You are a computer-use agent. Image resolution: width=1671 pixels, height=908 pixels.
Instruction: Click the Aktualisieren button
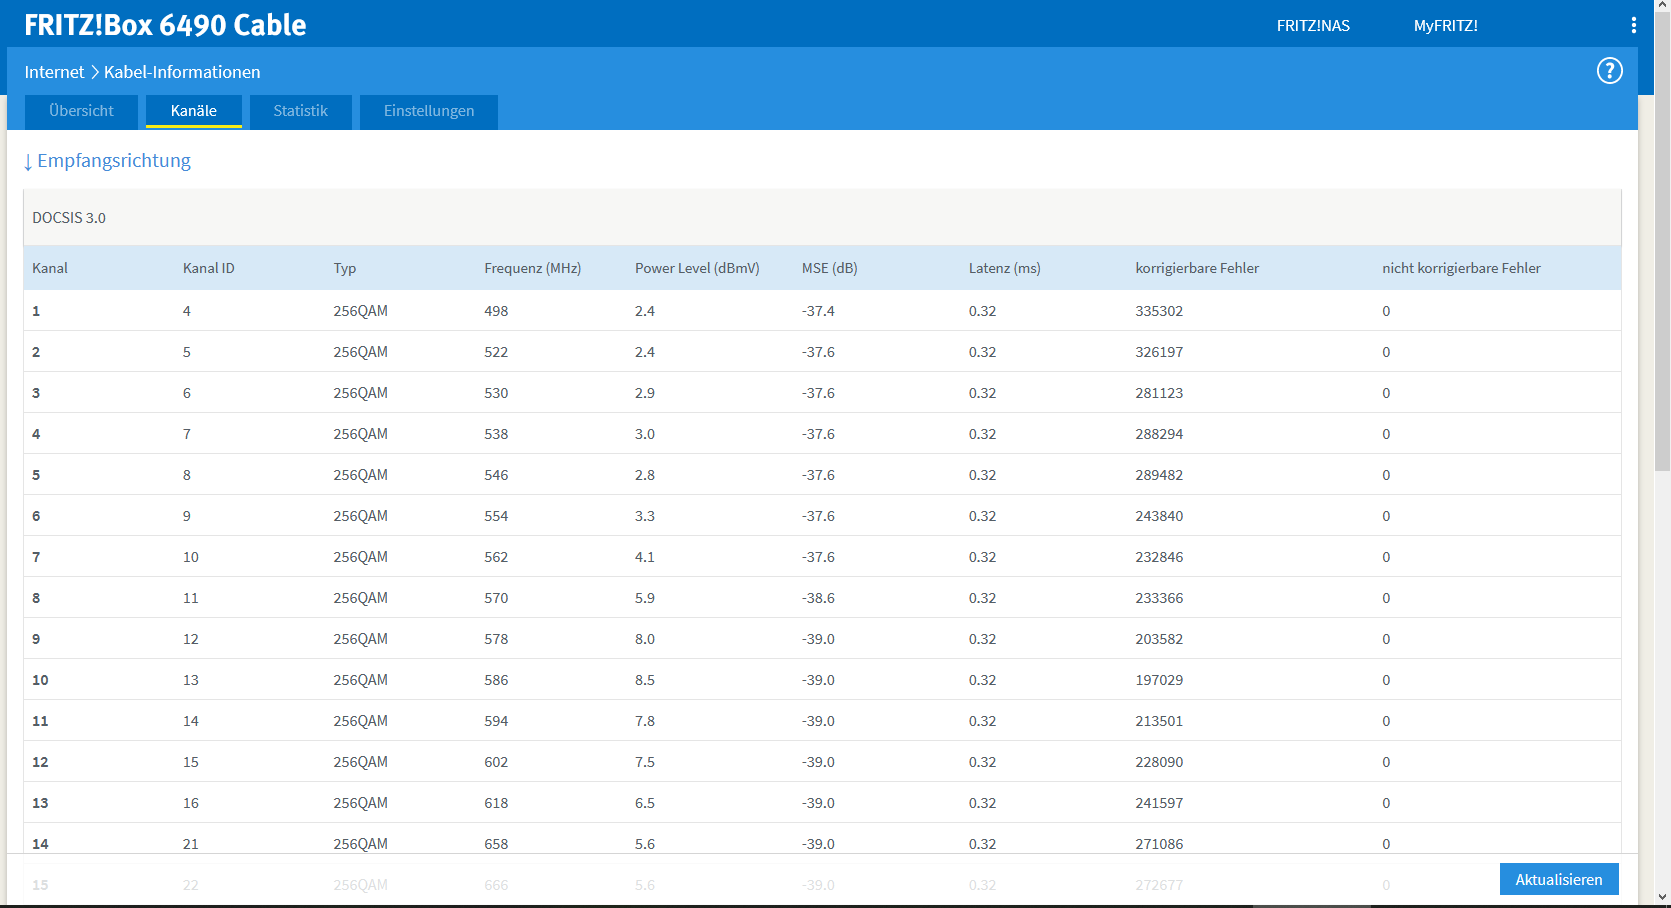1559,879
